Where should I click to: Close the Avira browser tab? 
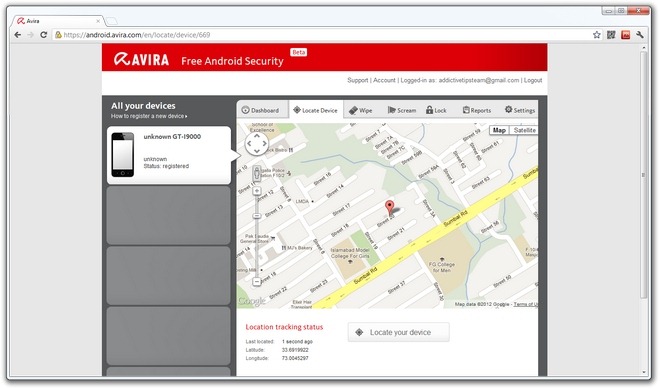pyautogui.click(x=98, y=21)
